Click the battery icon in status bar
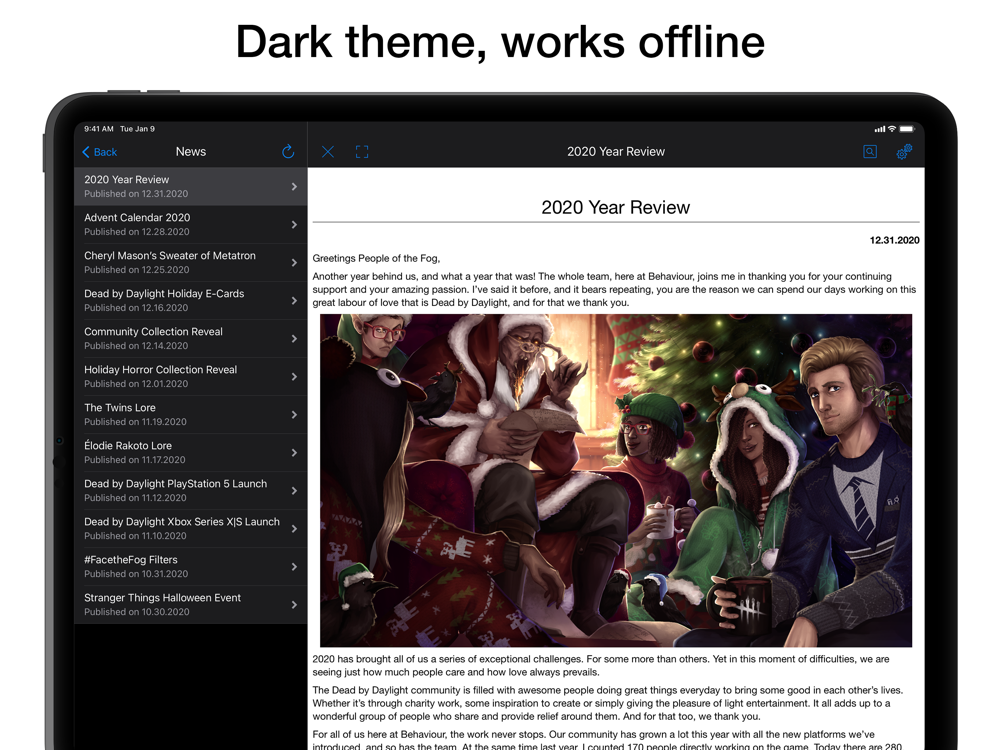 click(x=907, y=129)
